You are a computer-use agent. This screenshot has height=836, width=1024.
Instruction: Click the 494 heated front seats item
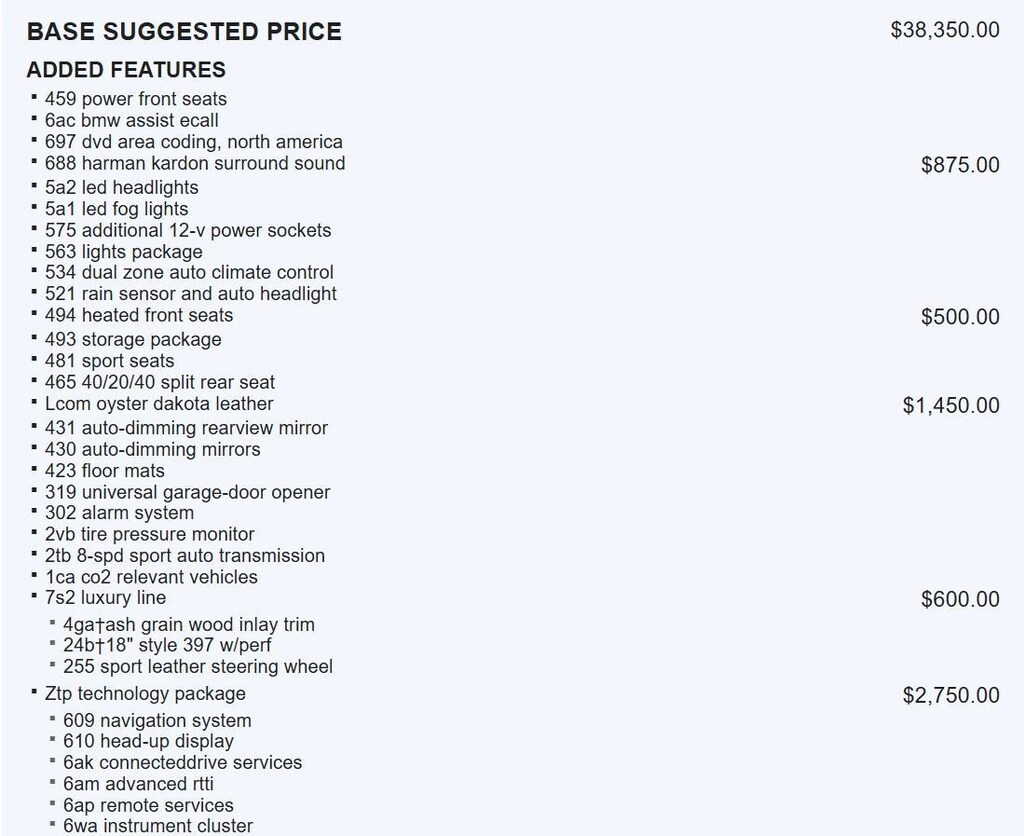(x=139, y=315)
